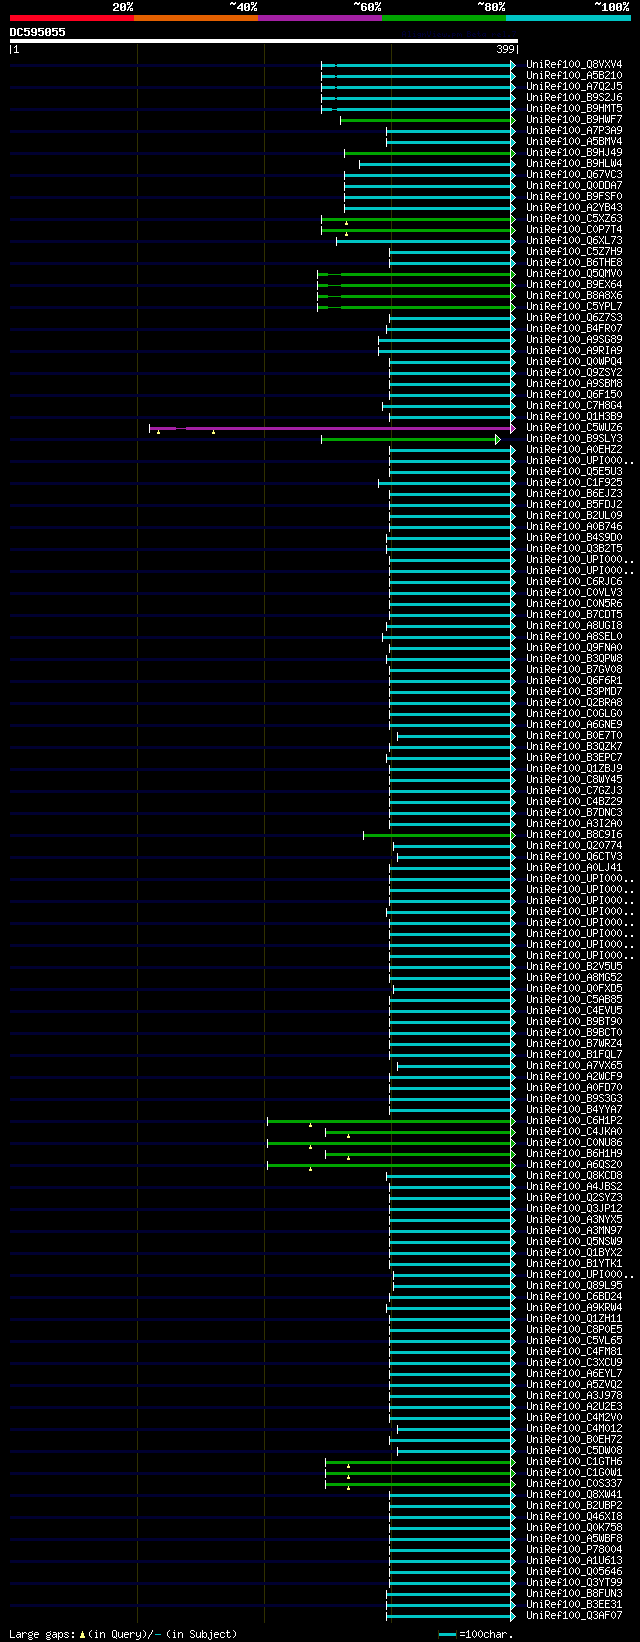The image size is (640, 1642).
Task: Select hit label UniRef100_C0S337
Action: tap(574, 1483)
